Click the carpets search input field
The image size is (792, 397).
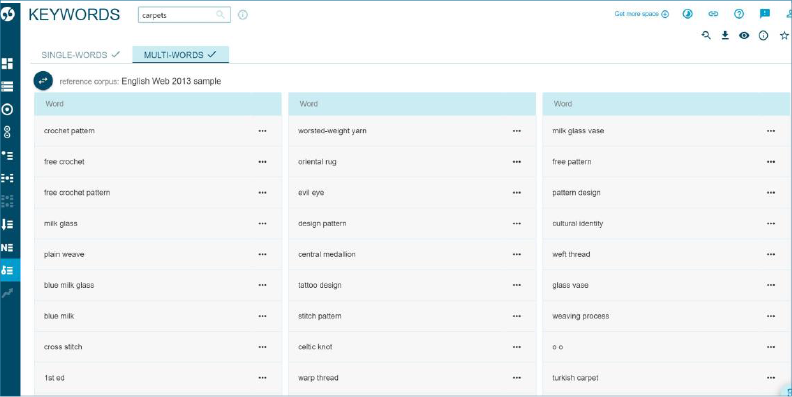coord(184,15)
